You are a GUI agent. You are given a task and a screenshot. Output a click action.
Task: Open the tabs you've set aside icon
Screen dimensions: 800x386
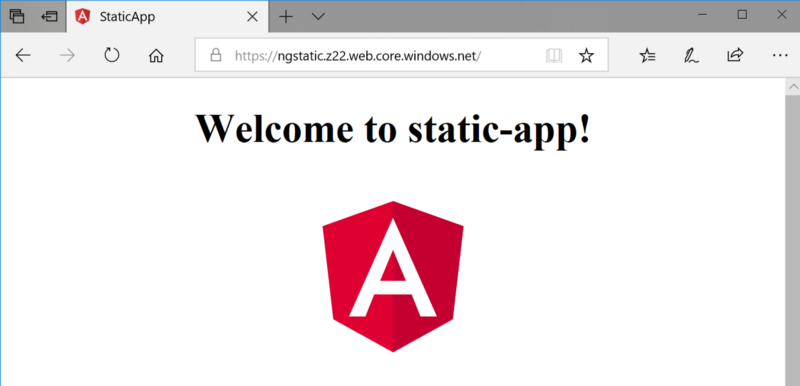pyautogui.click(x=17, y=16)
